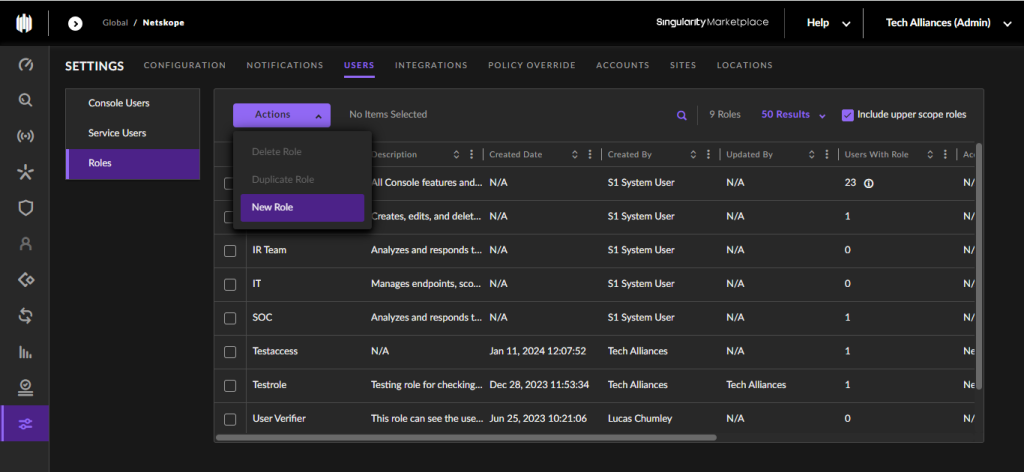Switch to the Integrations tab
This screenshot has width=1024, height=472.
(x=431, y=65)
